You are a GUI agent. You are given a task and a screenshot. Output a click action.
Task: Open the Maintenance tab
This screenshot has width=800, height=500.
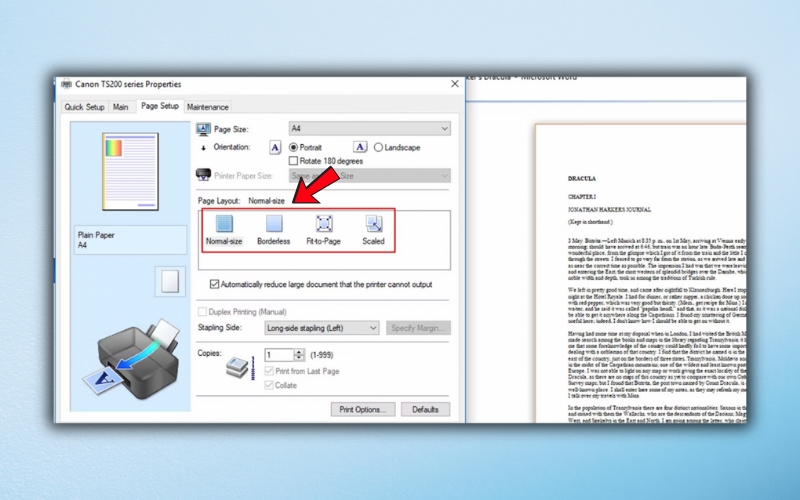(x=208, y=107)
